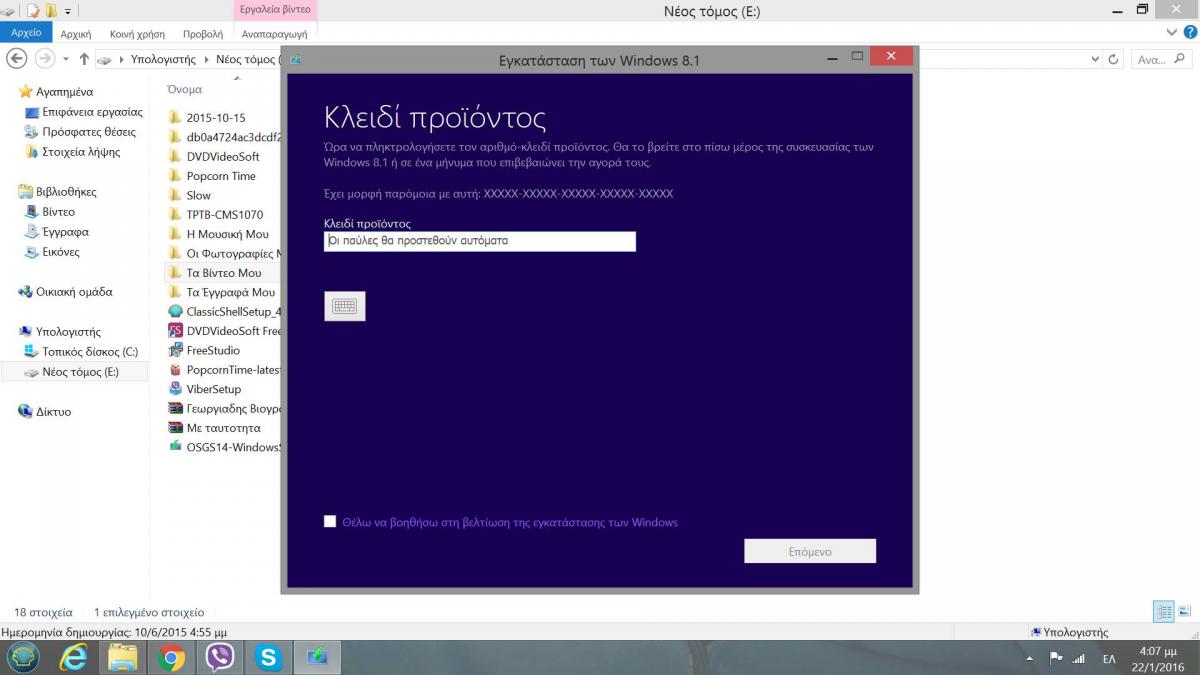Image resolution: width=1200 pixels, height=675 pixels.
Task: Switch to the Αρχική ribbon tab
Action: pos(76,33)
